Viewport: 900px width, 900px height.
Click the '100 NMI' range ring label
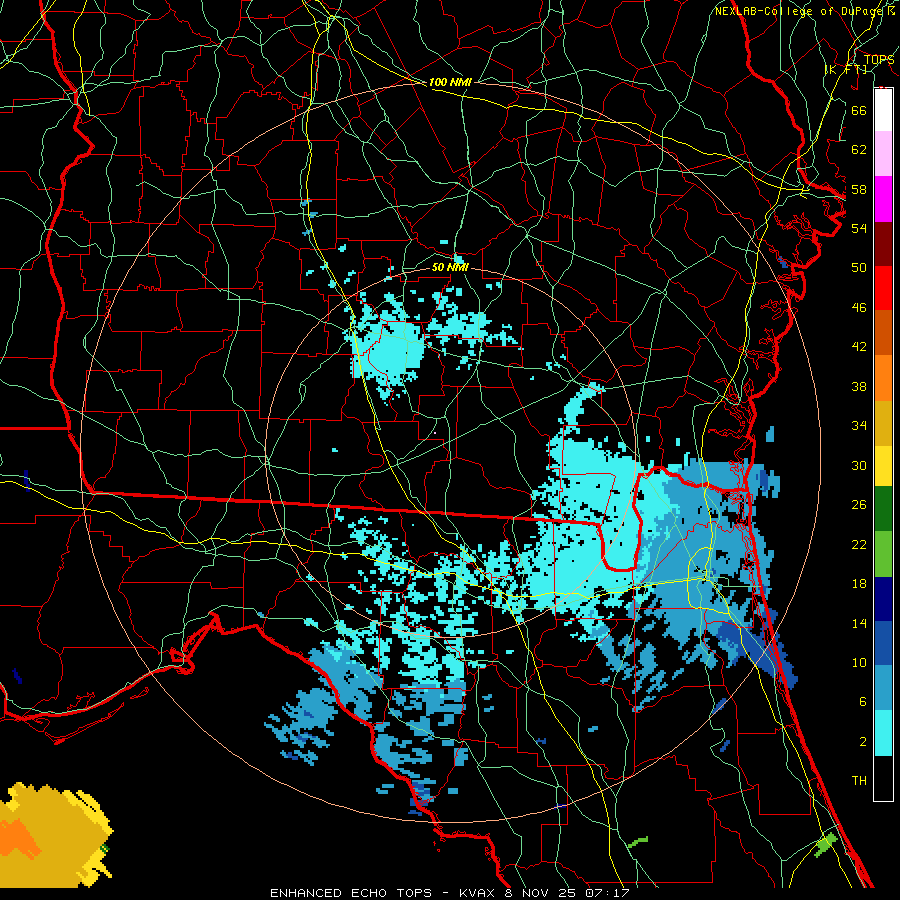[450, 82]
